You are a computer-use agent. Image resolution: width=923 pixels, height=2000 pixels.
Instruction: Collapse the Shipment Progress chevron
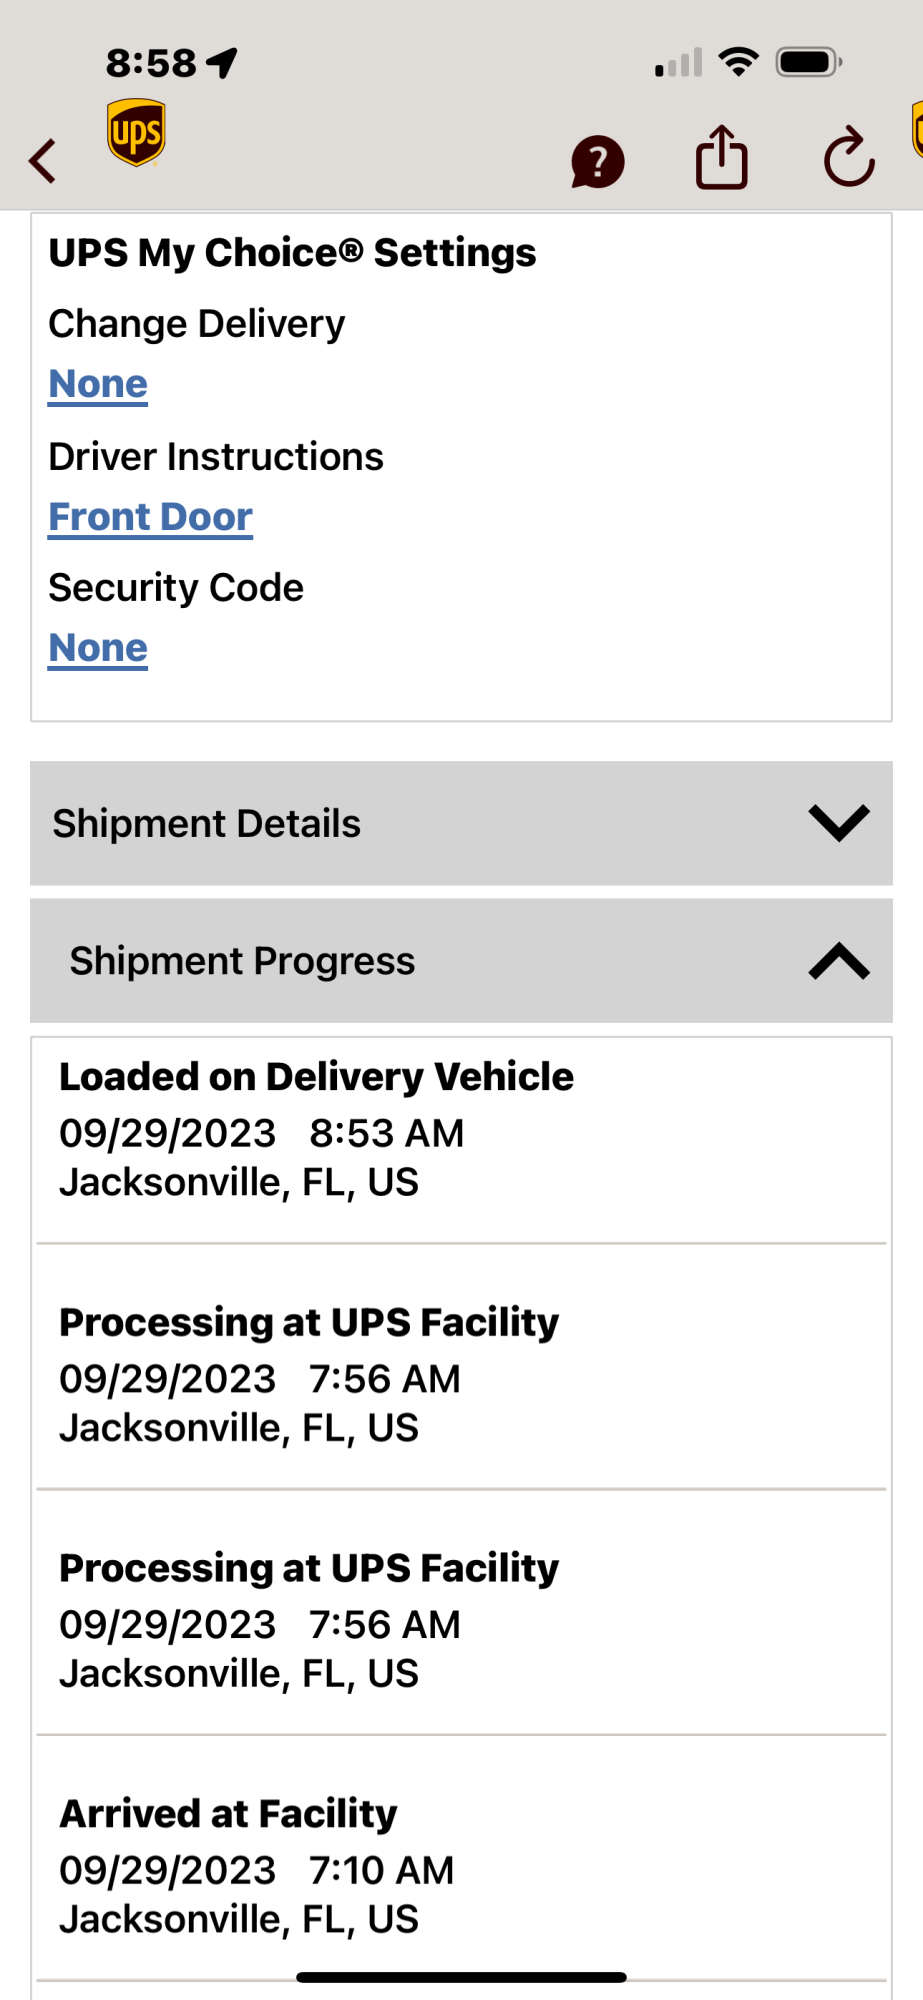[x=839, y=961]
